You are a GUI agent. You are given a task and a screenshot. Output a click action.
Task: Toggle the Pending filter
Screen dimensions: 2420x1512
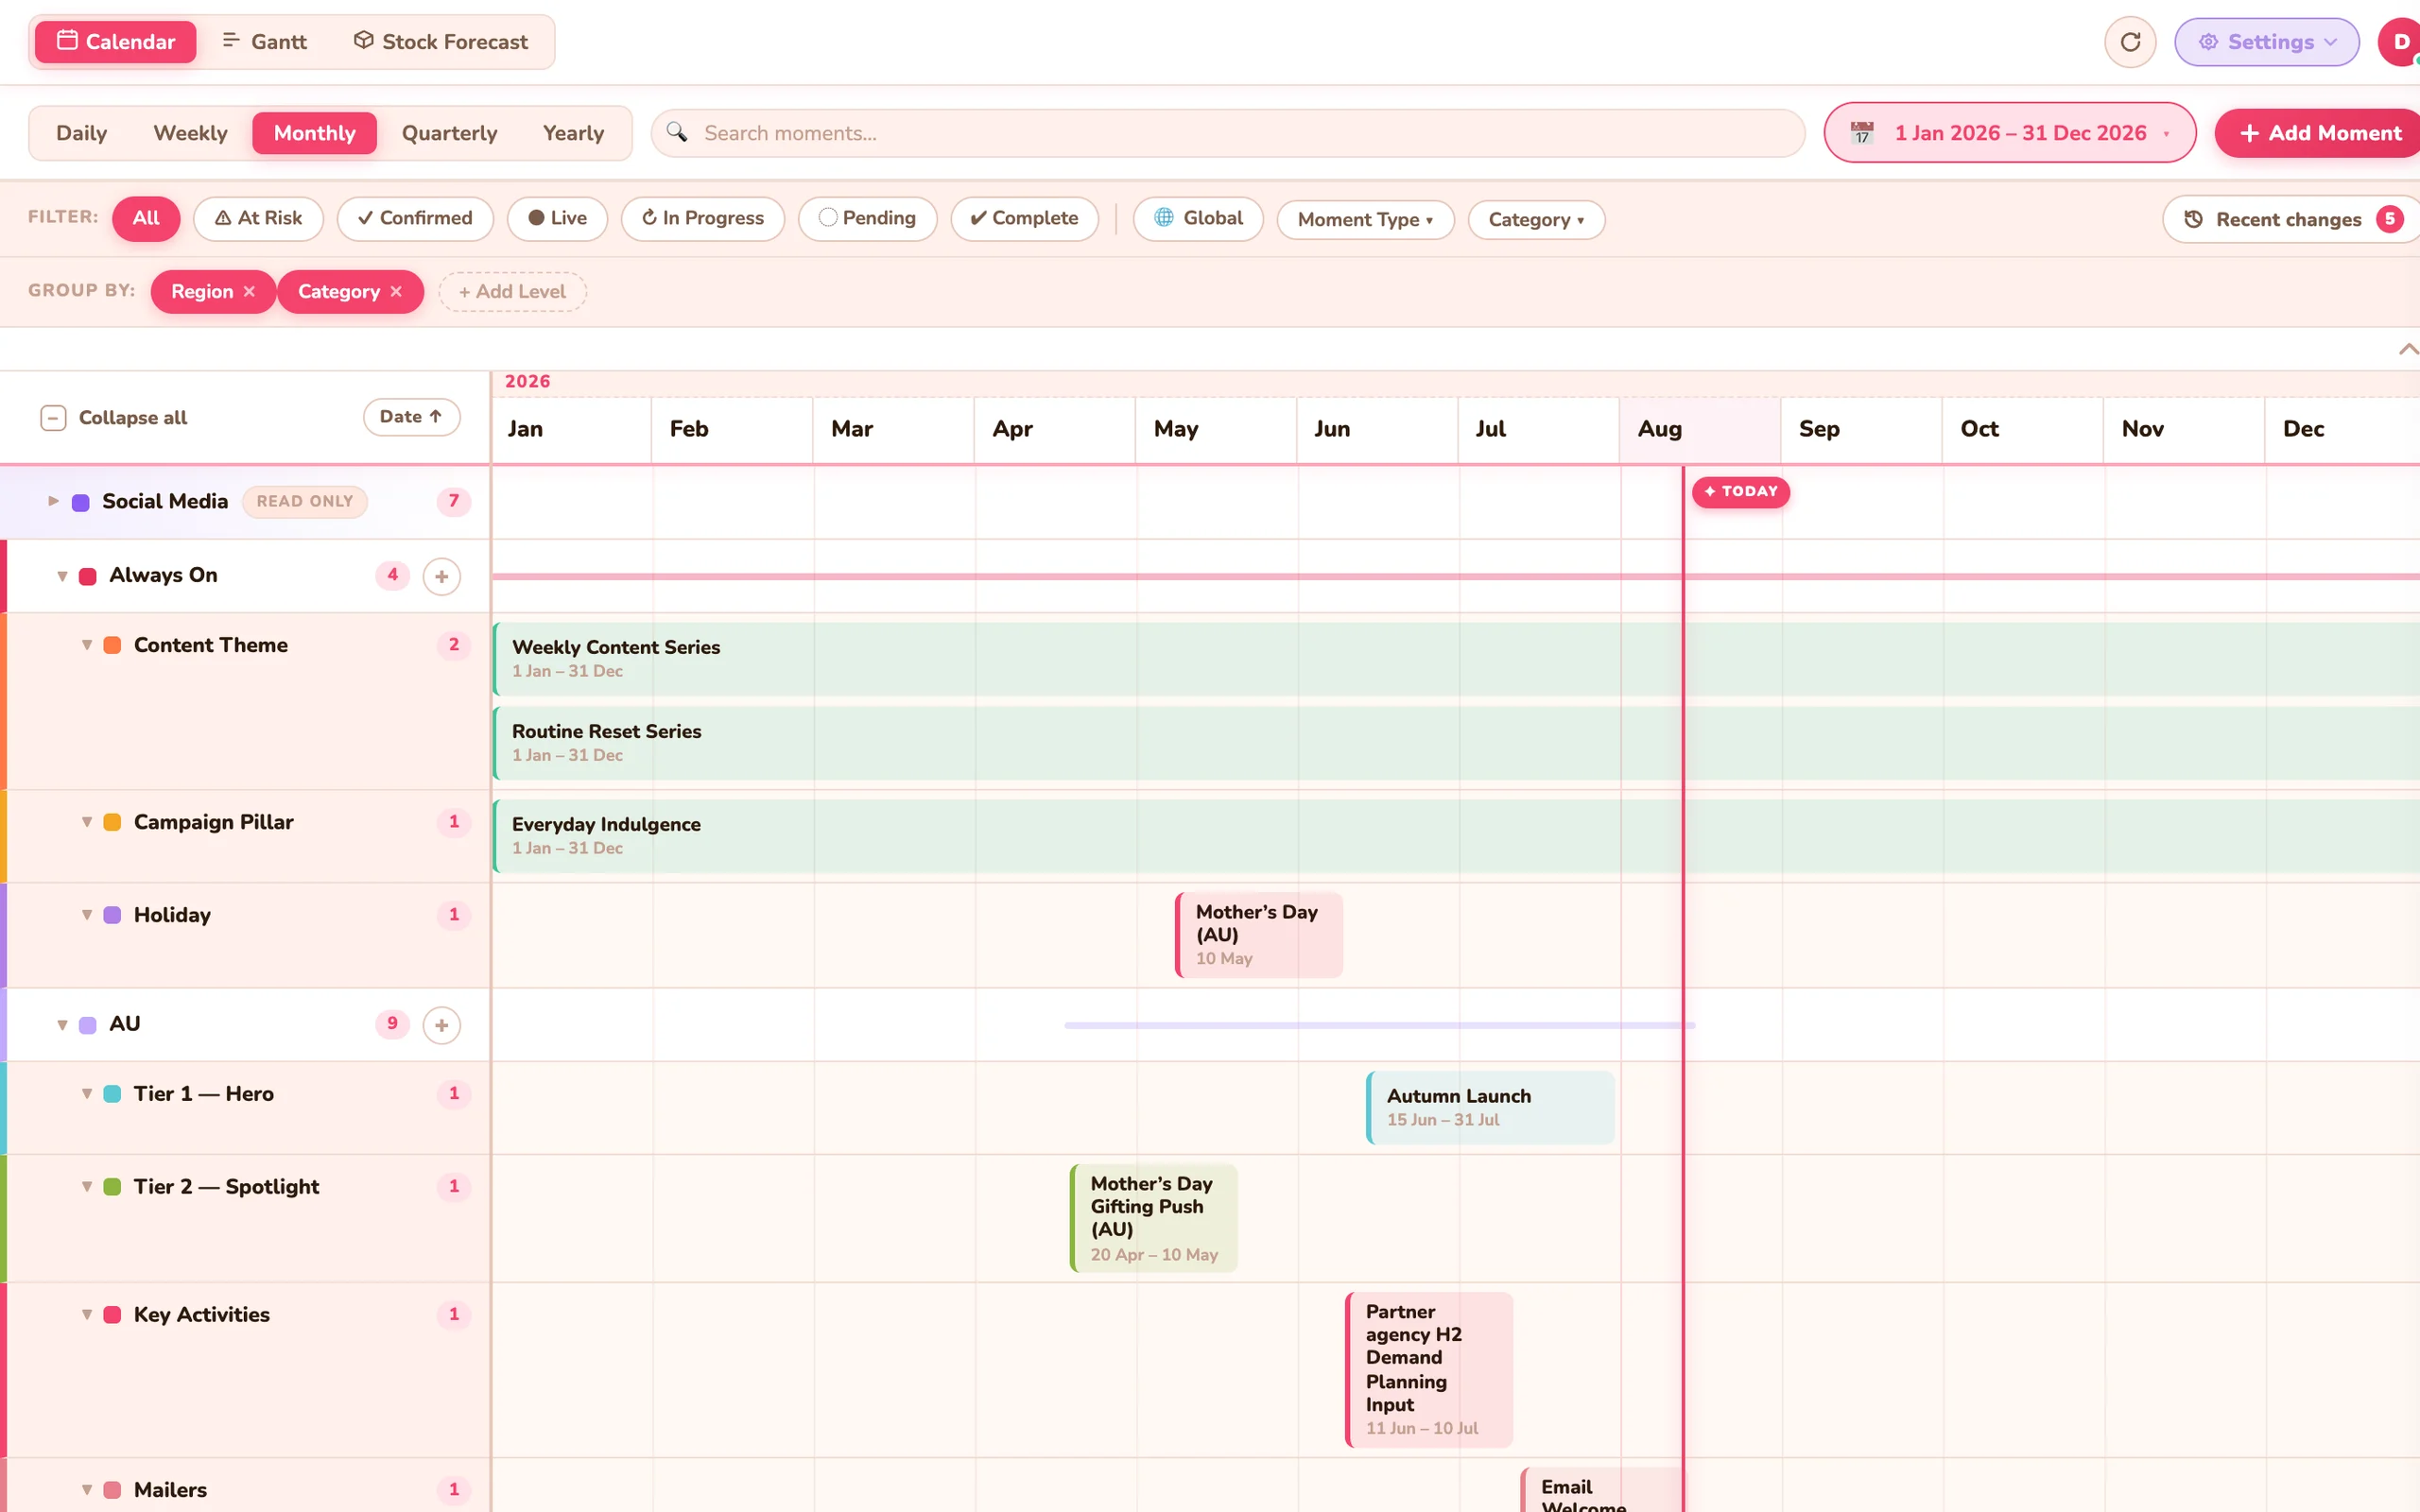tap(867, 218)
